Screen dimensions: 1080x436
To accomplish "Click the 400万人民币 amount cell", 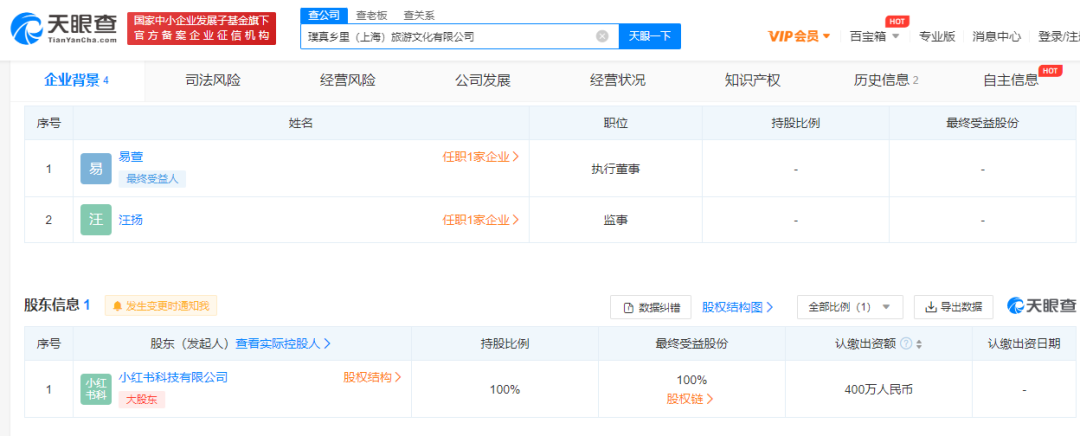I will 878,389.
